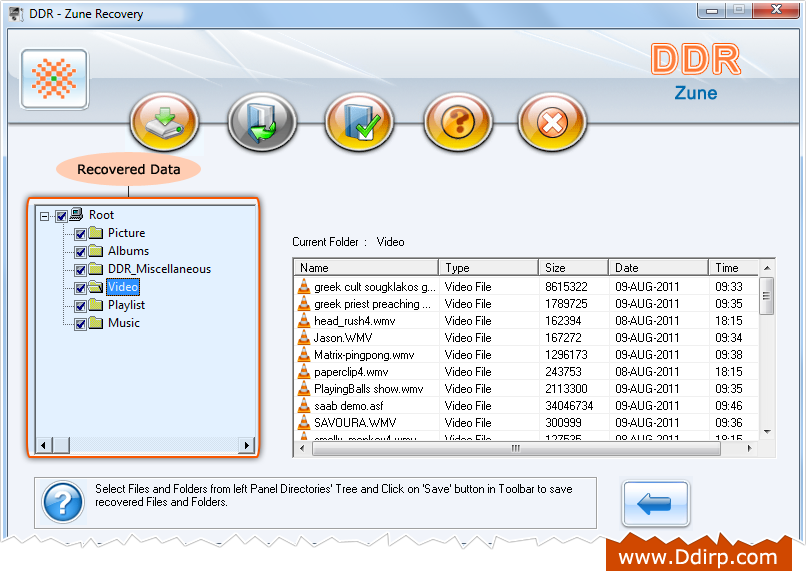
Task: Click VLC icon of saab demo.asf
Action: tap(304, 406)
